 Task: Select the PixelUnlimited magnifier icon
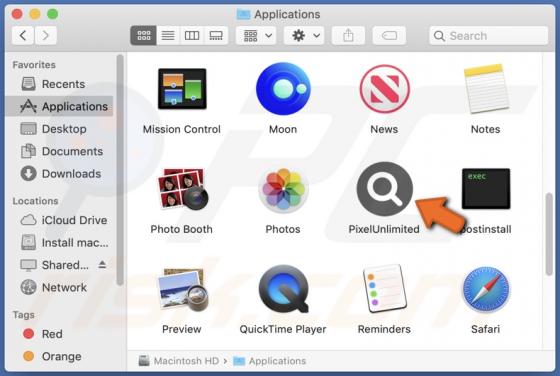coord(384,189)
